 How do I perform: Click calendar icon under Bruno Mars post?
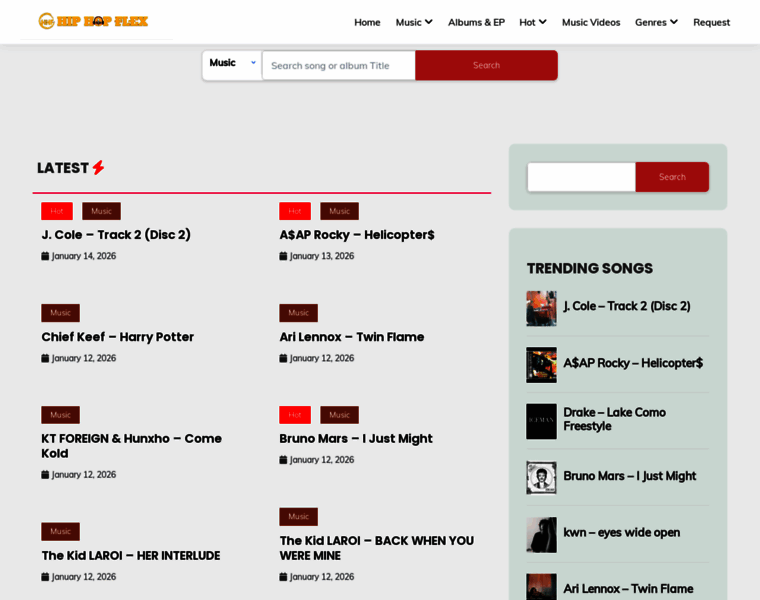[283, 459]
